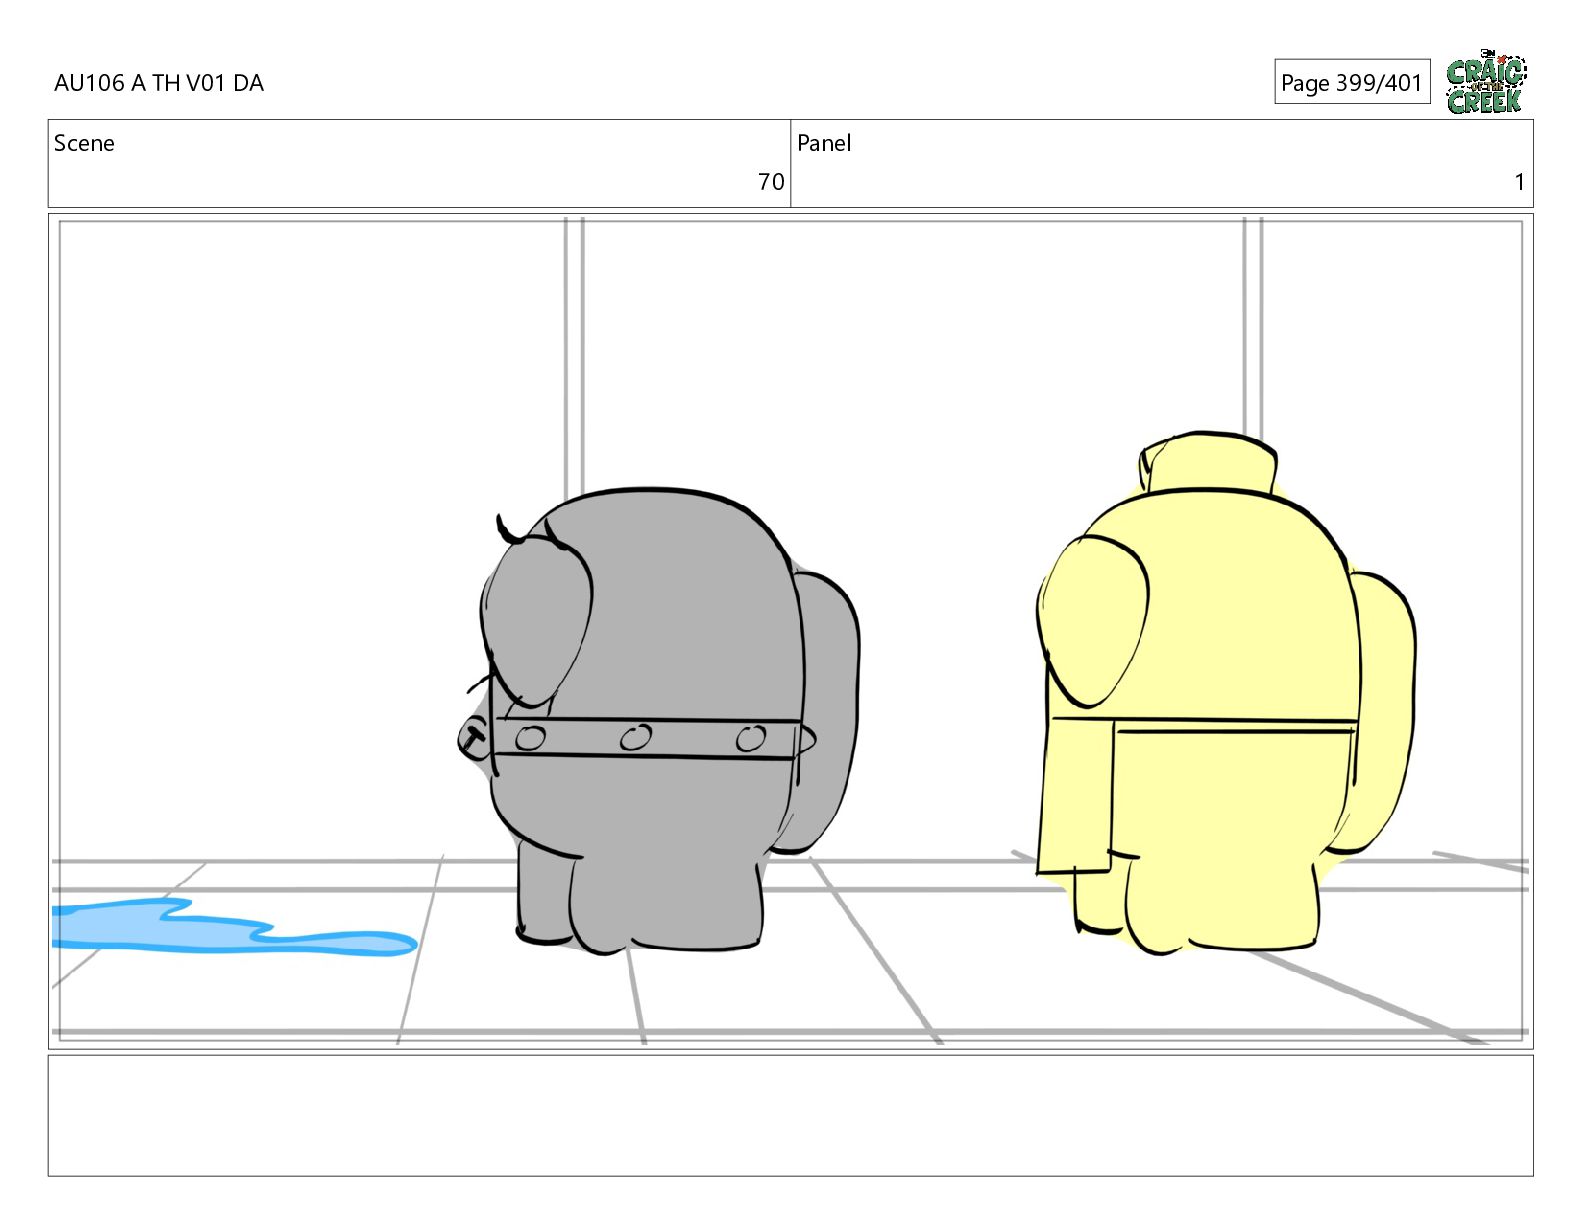The image size is (1584, 1224).
Task: Click the Craig of the Creek logo
Action: coord(1486,82)
